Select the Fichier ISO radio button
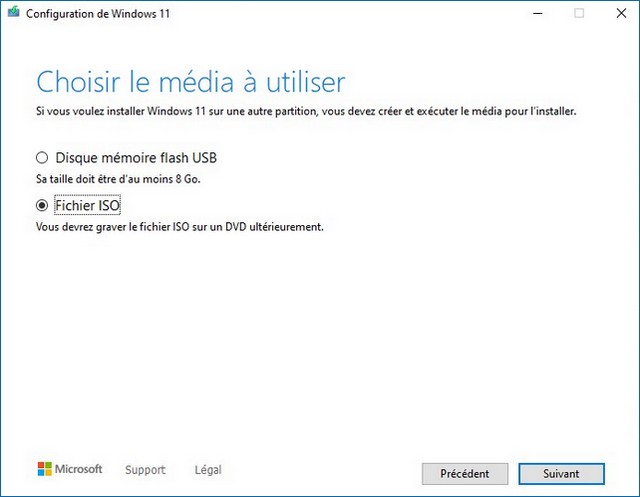The image size is (640, 497). 42,205
